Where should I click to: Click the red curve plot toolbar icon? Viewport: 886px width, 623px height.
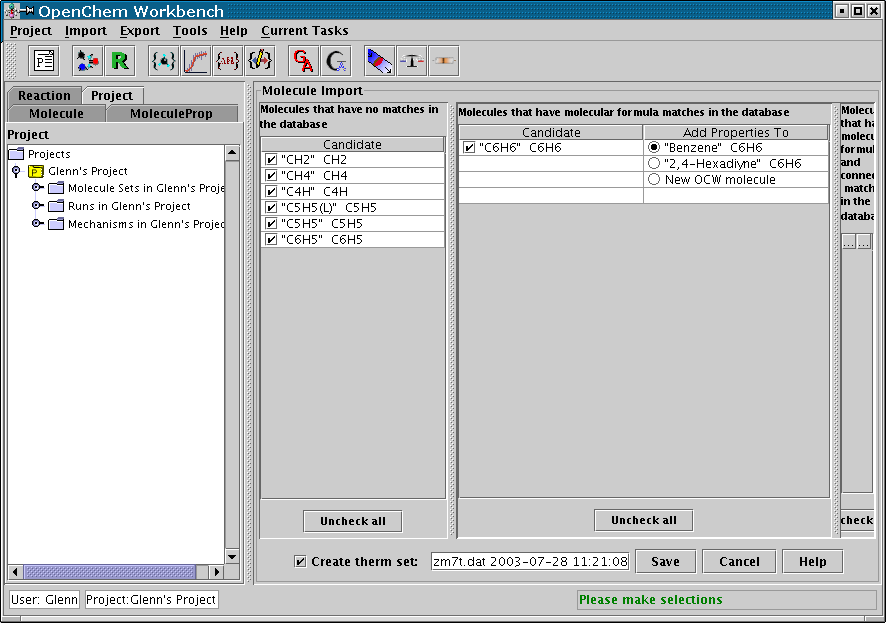[196, 60]
